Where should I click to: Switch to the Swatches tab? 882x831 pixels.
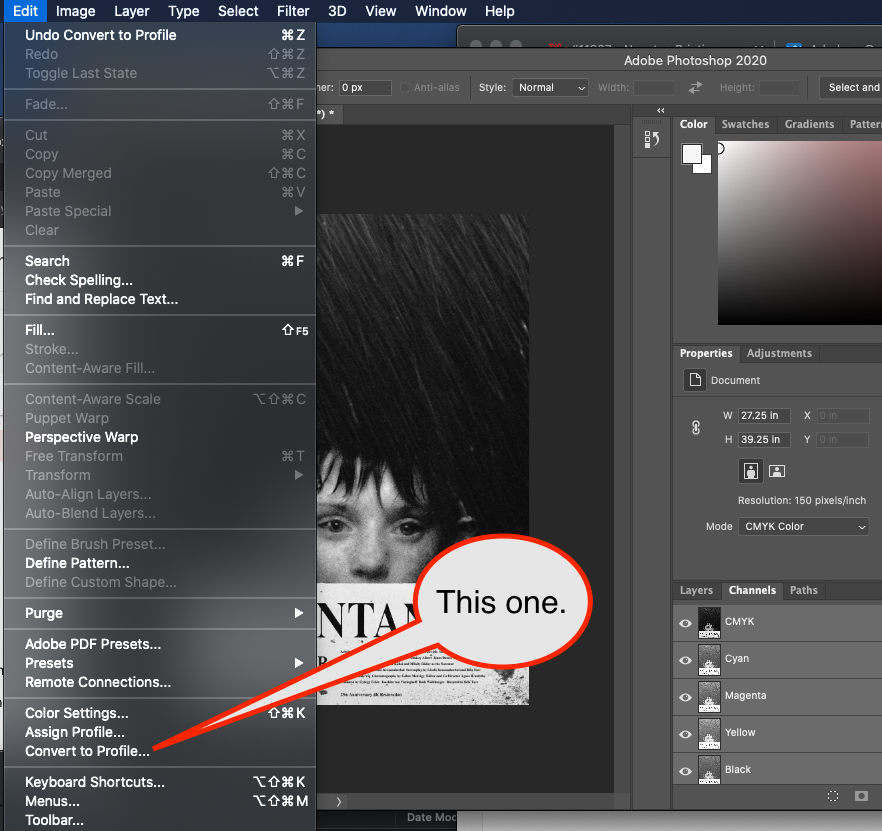(745, 124)
